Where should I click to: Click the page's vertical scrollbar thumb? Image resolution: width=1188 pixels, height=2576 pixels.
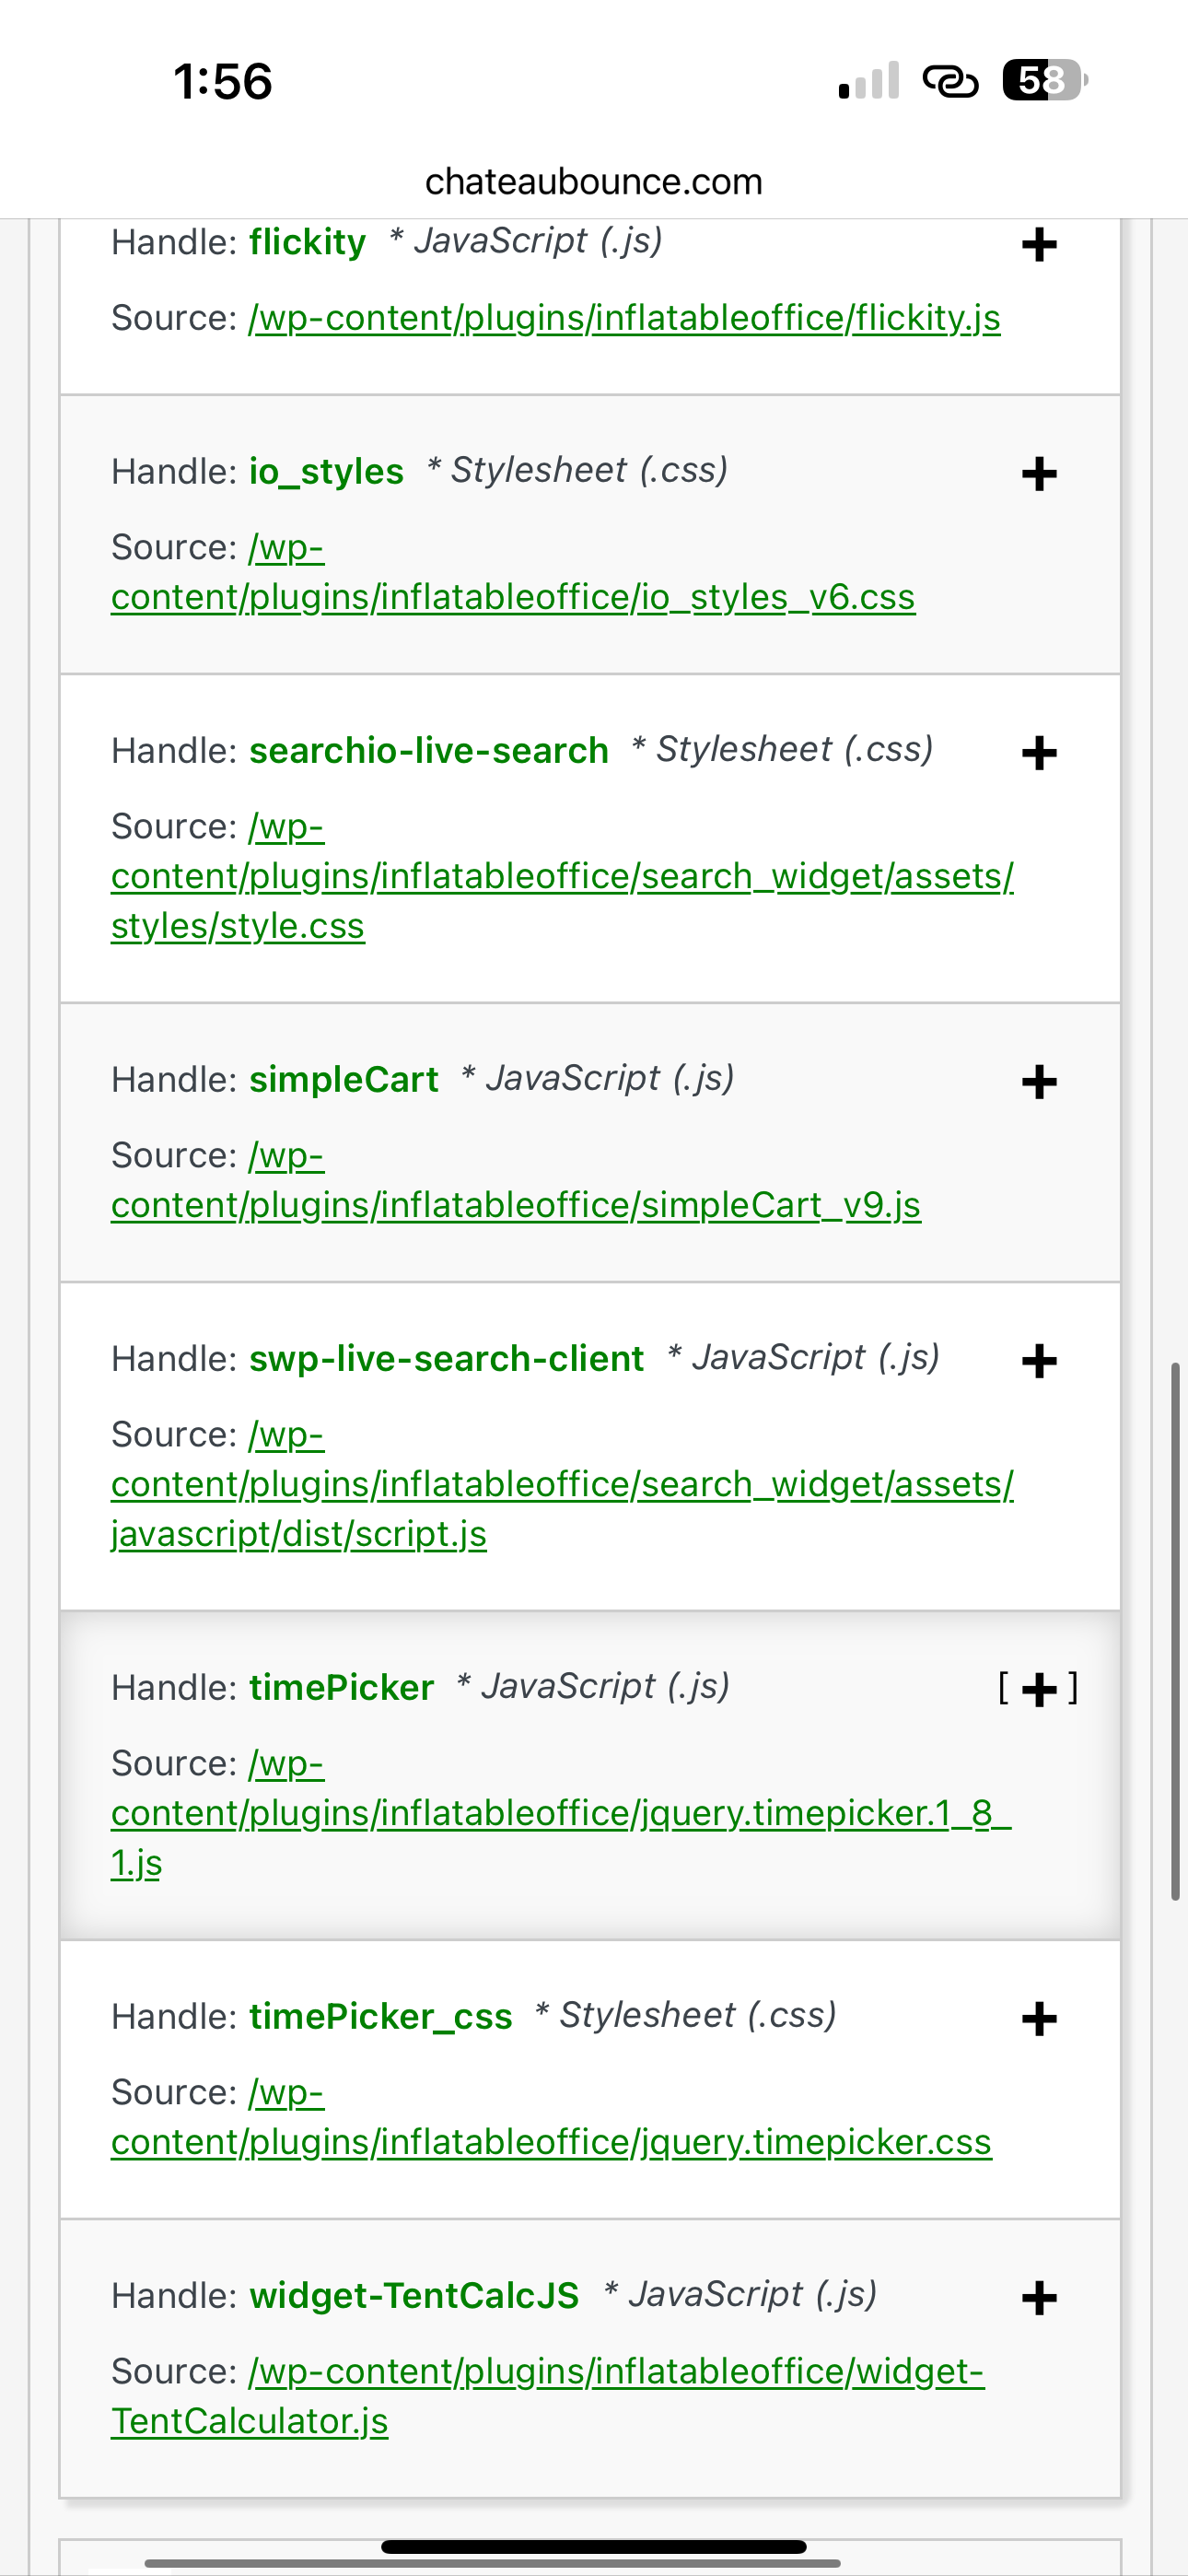point(1175,1630)
